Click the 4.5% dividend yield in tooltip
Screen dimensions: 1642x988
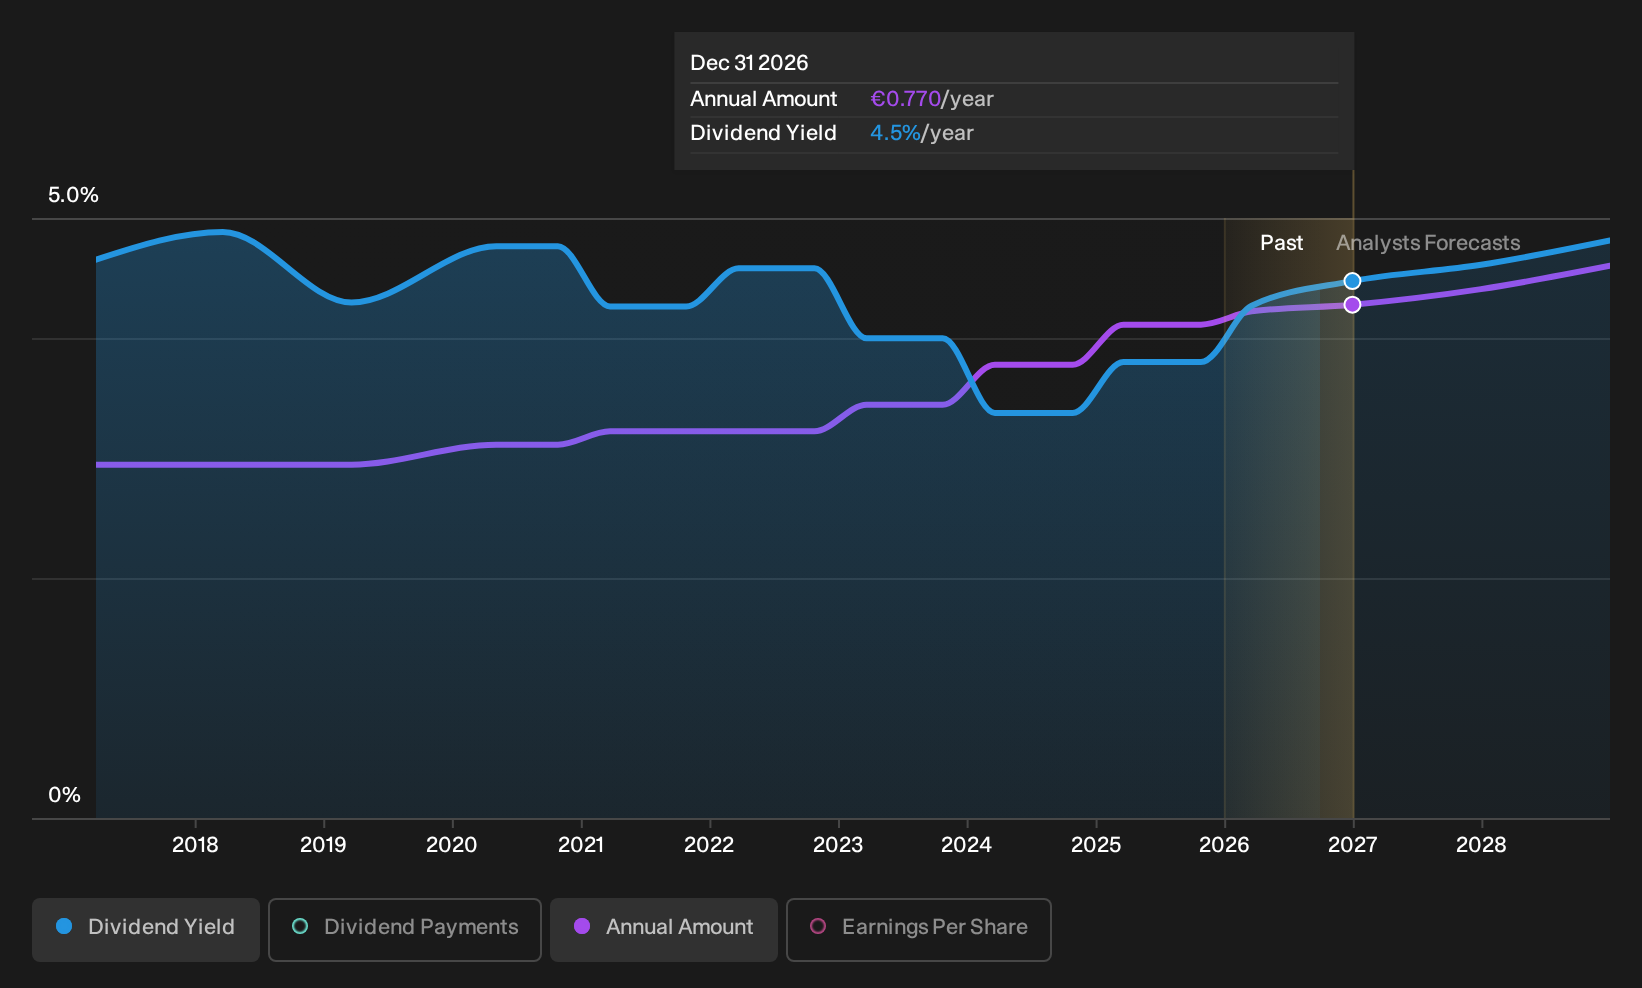[895, 133]
